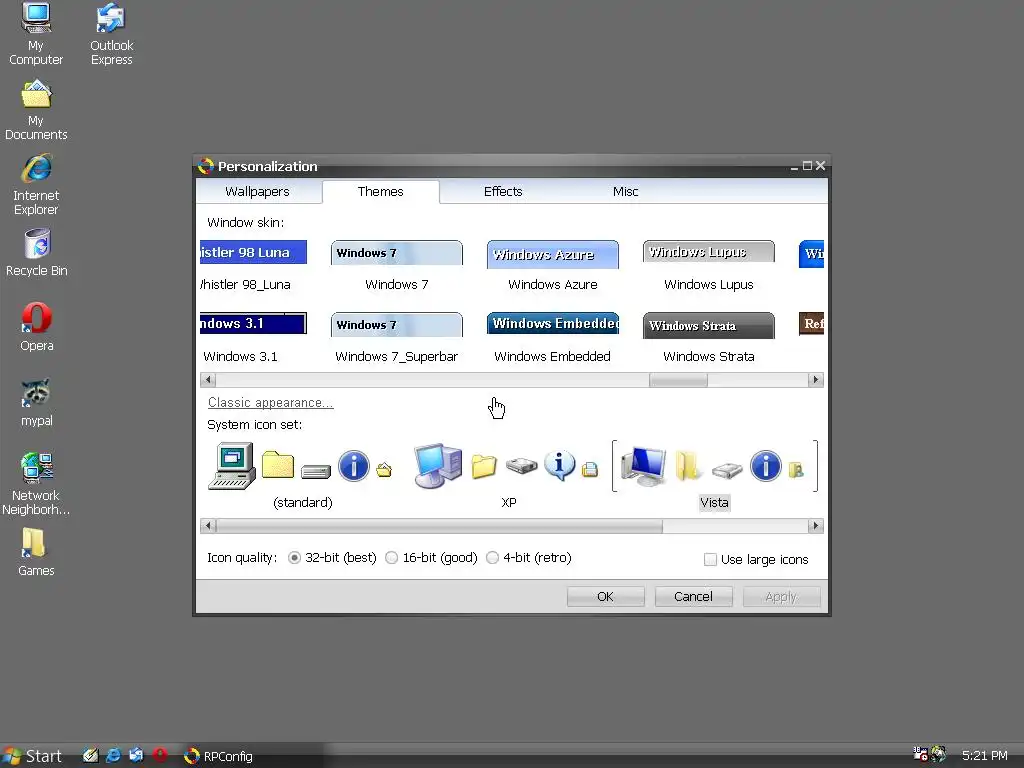
Task: Open Classic appearance link
Action: click(270, 402)
